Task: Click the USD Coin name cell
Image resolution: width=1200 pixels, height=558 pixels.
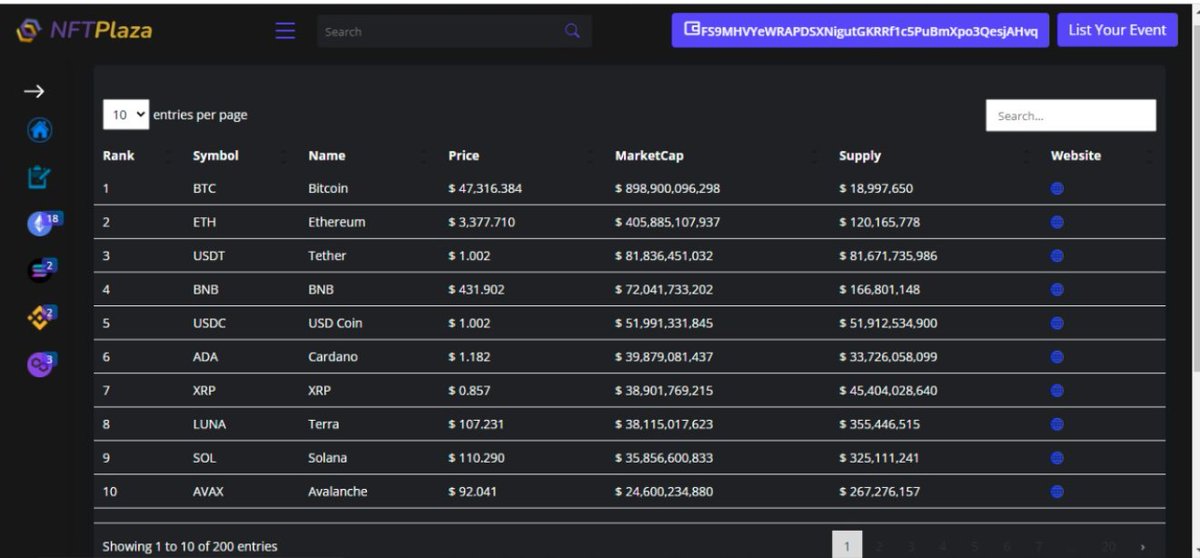Action: (x=336, y=323)
